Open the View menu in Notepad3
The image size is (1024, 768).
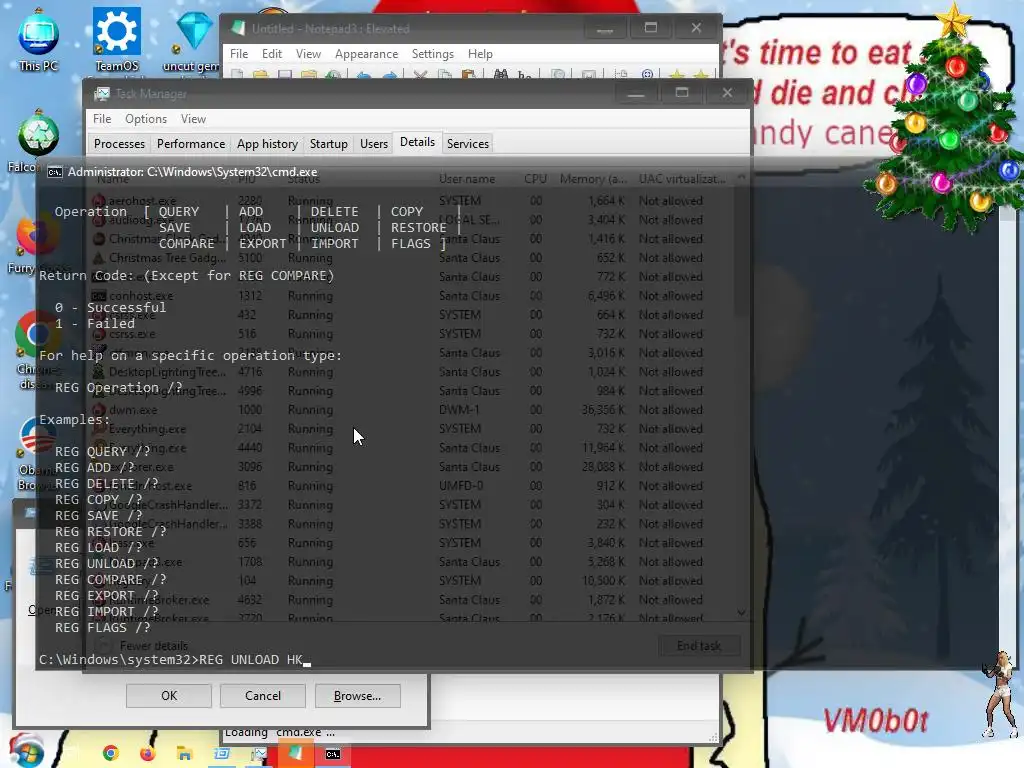308,54
